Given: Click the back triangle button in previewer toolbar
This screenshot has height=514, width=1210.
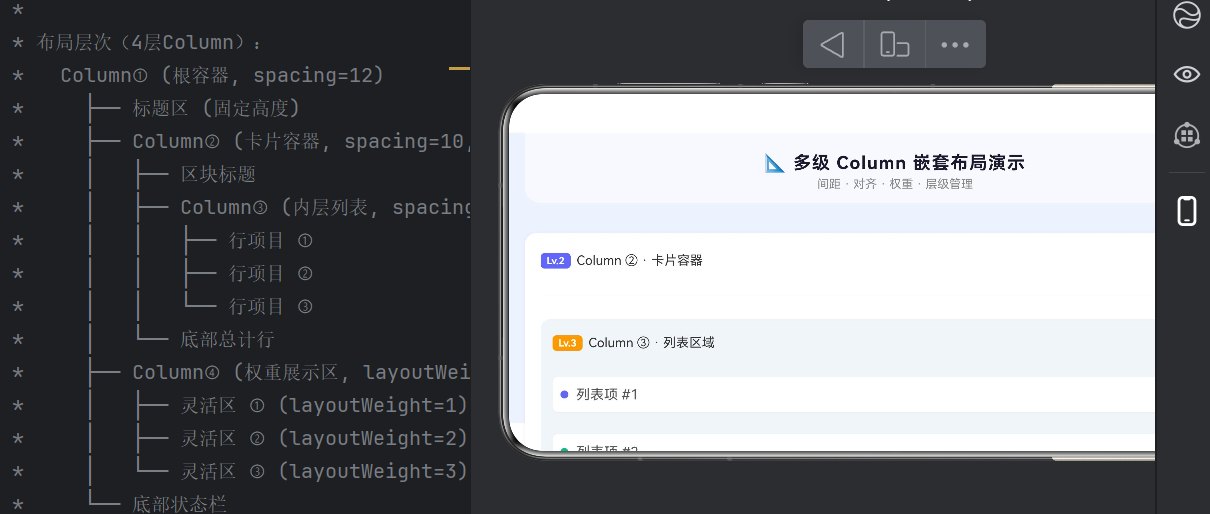Looking at the screenshot, I should pyautogui.click(x=833, y=45).
